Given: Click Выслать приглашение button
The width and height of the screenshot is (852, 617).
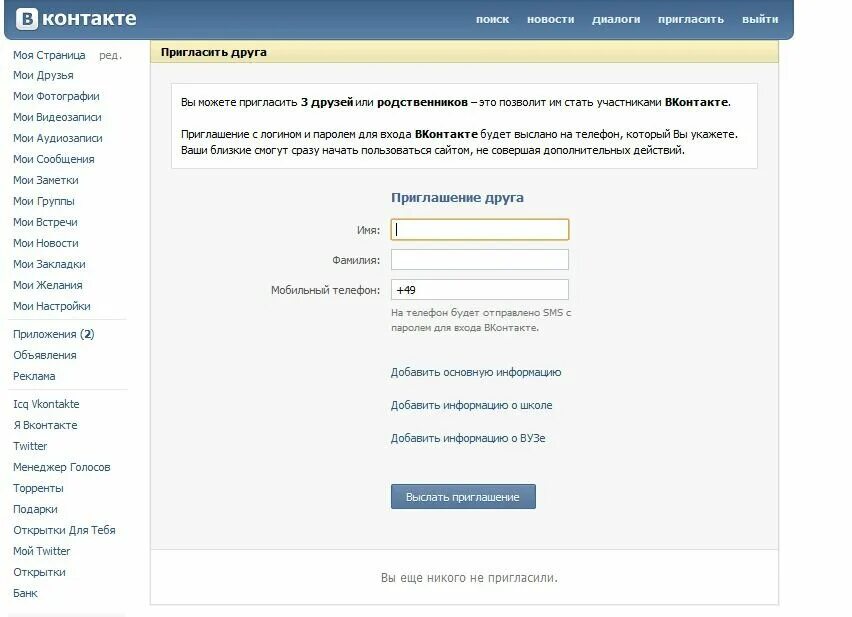Looking at the screenshot, I should pos(463,496).
